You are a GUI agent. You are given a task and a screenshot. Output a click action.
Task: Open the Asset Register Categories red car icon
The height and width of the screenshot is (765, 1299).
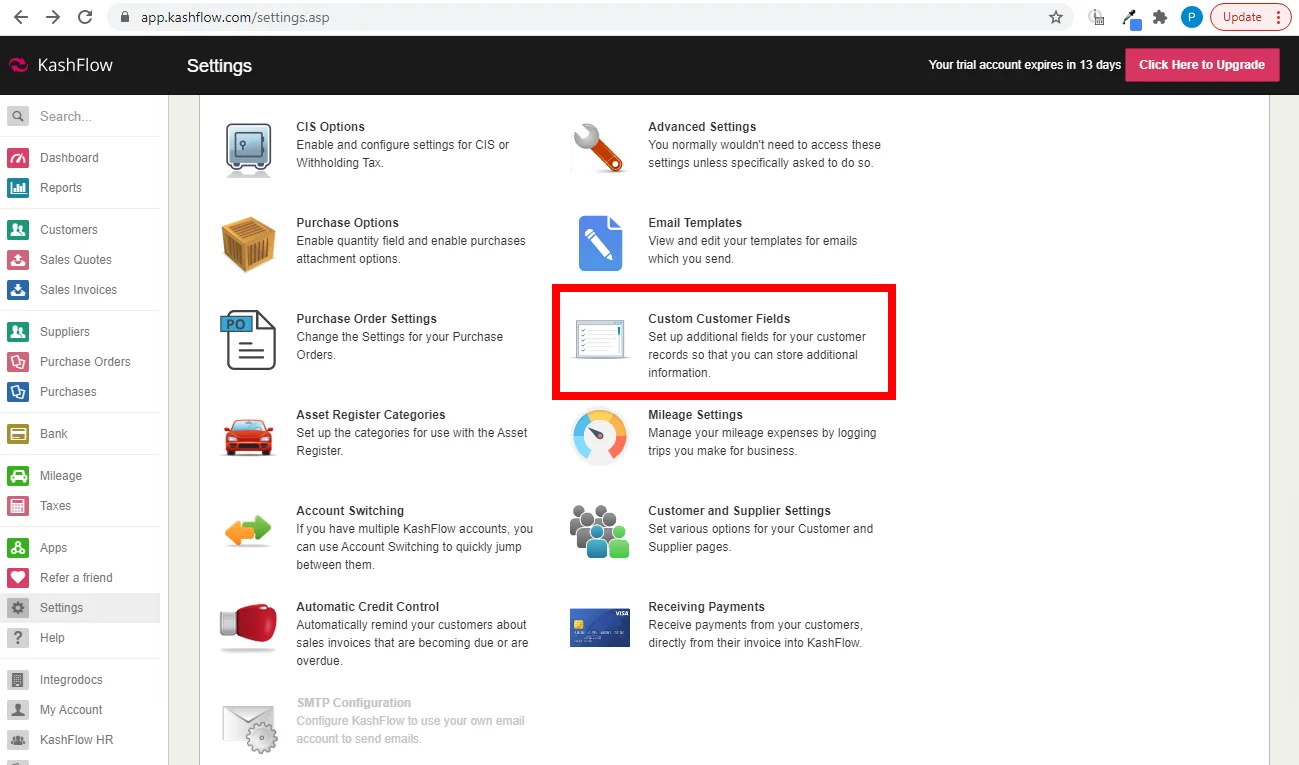[248, 436]
